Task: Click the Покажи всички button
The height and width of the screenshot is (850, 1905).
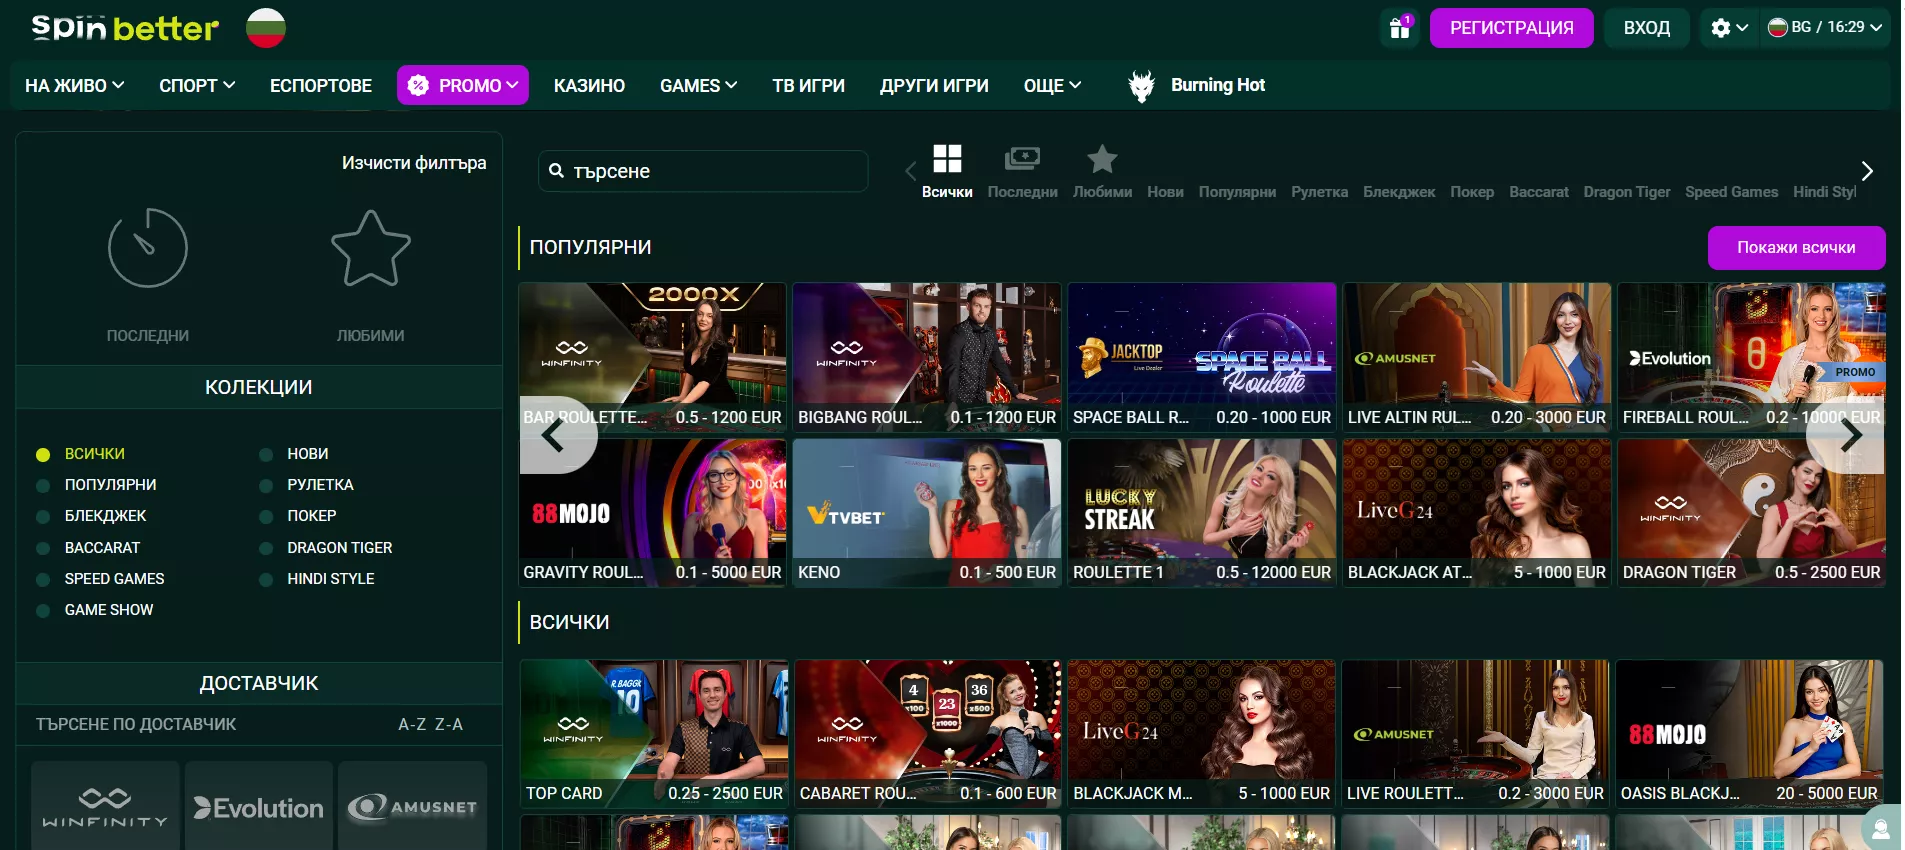Action: (1795, 248)
